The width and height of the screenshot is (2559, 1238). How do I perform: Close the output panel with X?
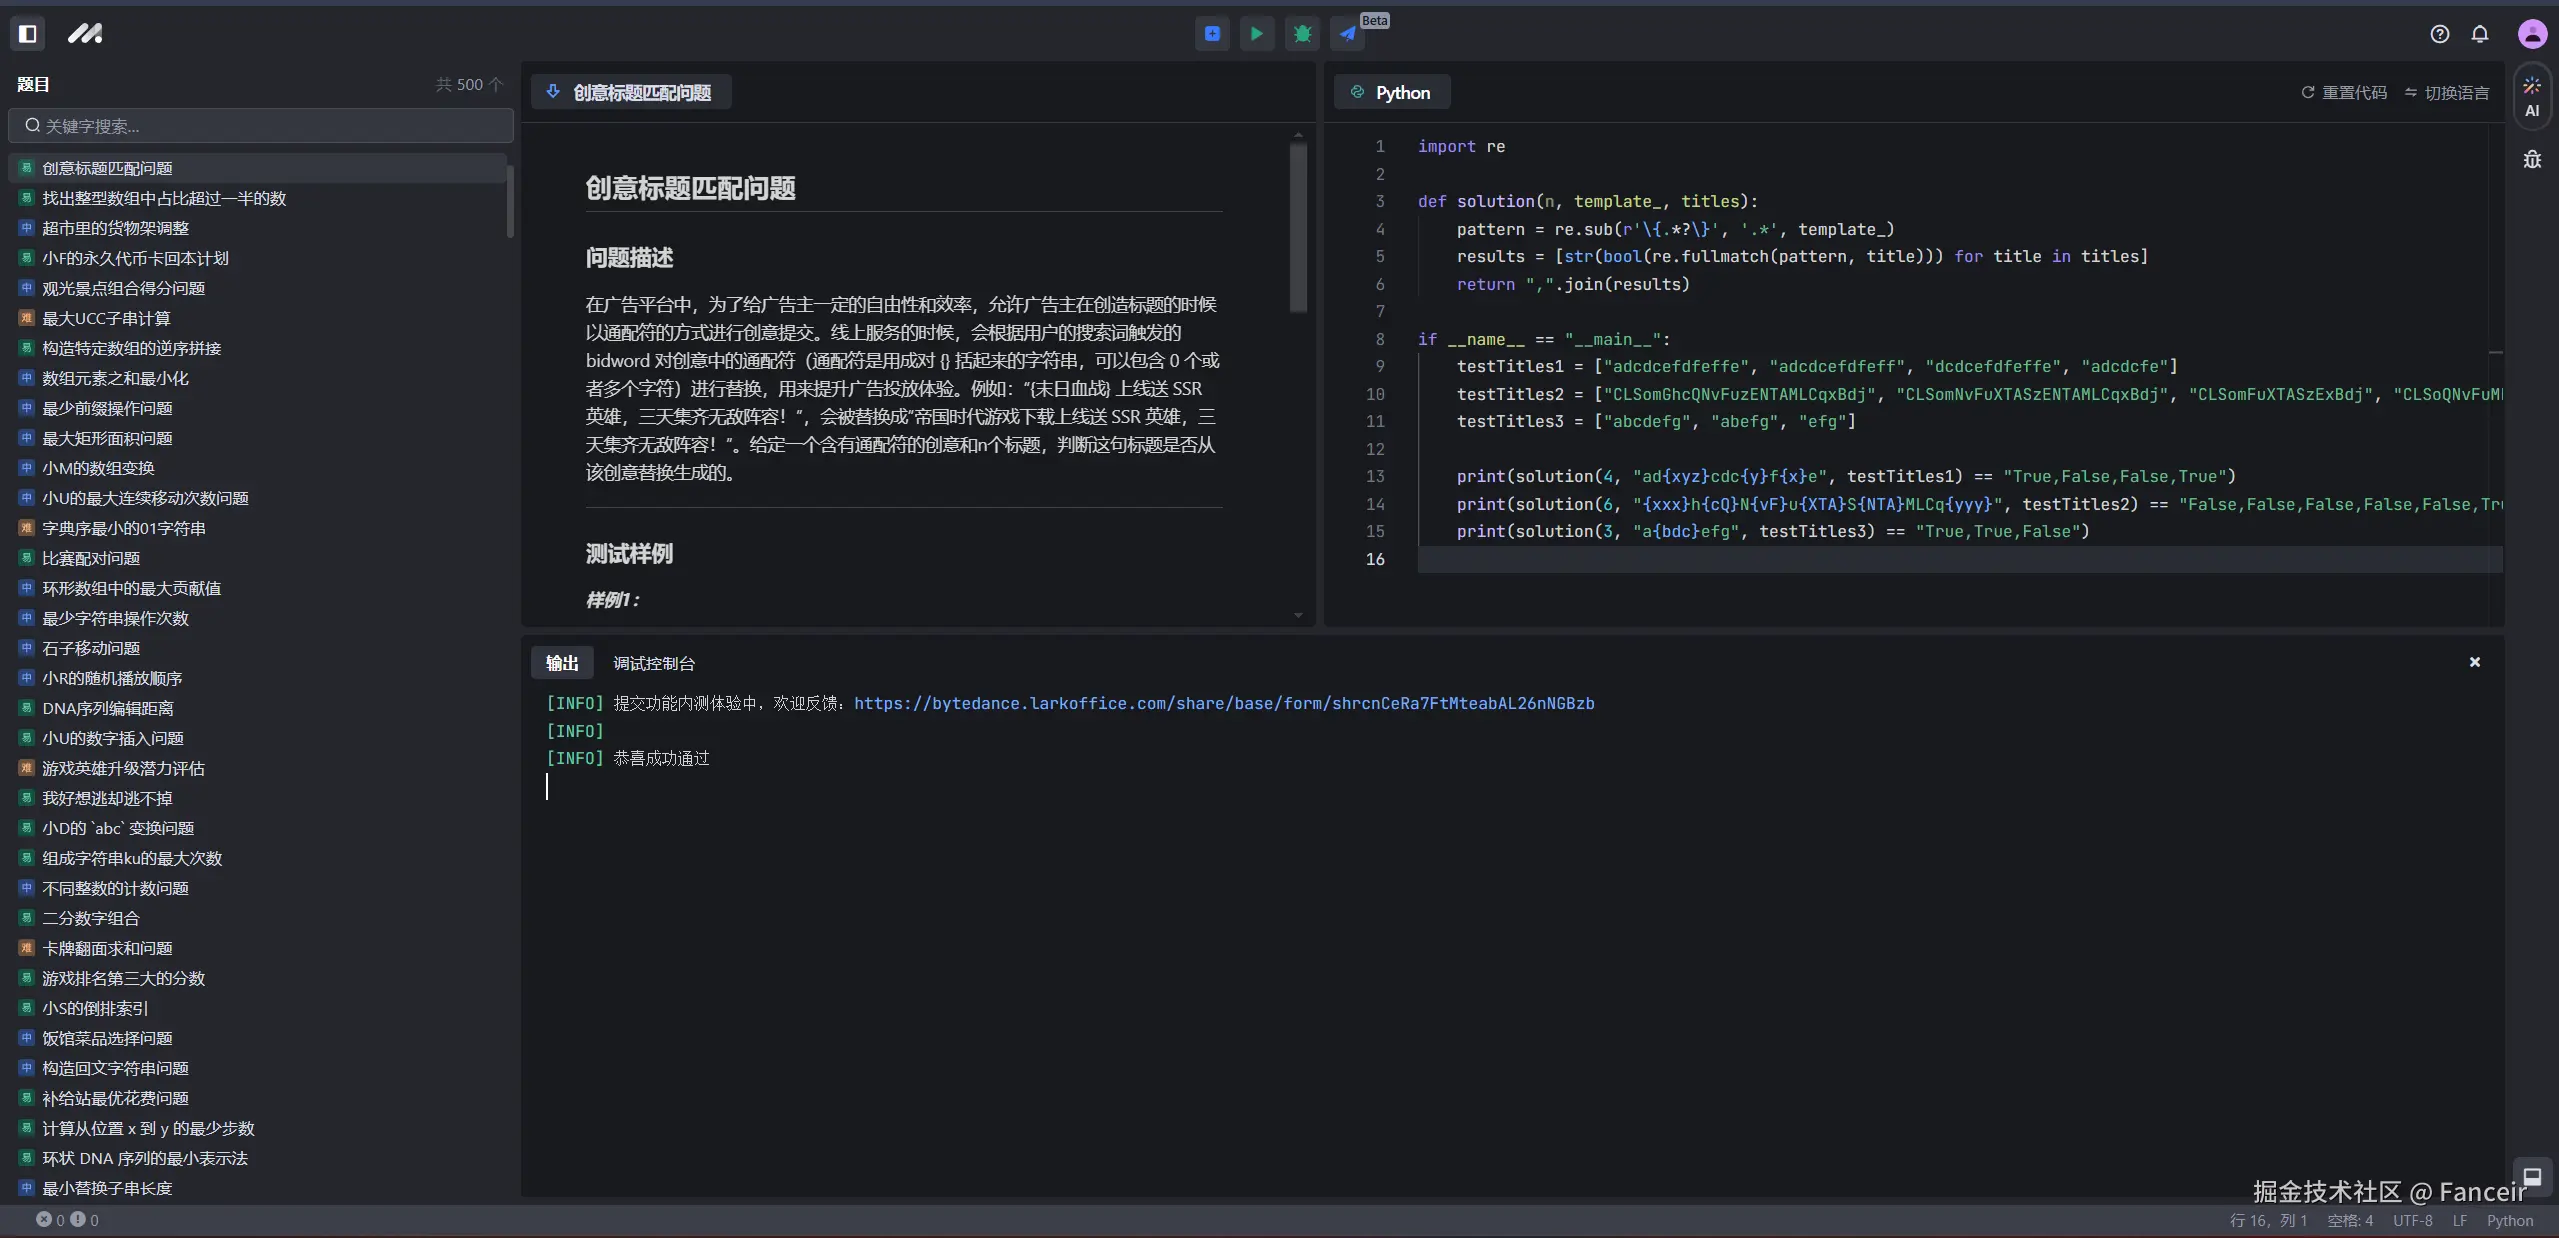(2475, 662)
